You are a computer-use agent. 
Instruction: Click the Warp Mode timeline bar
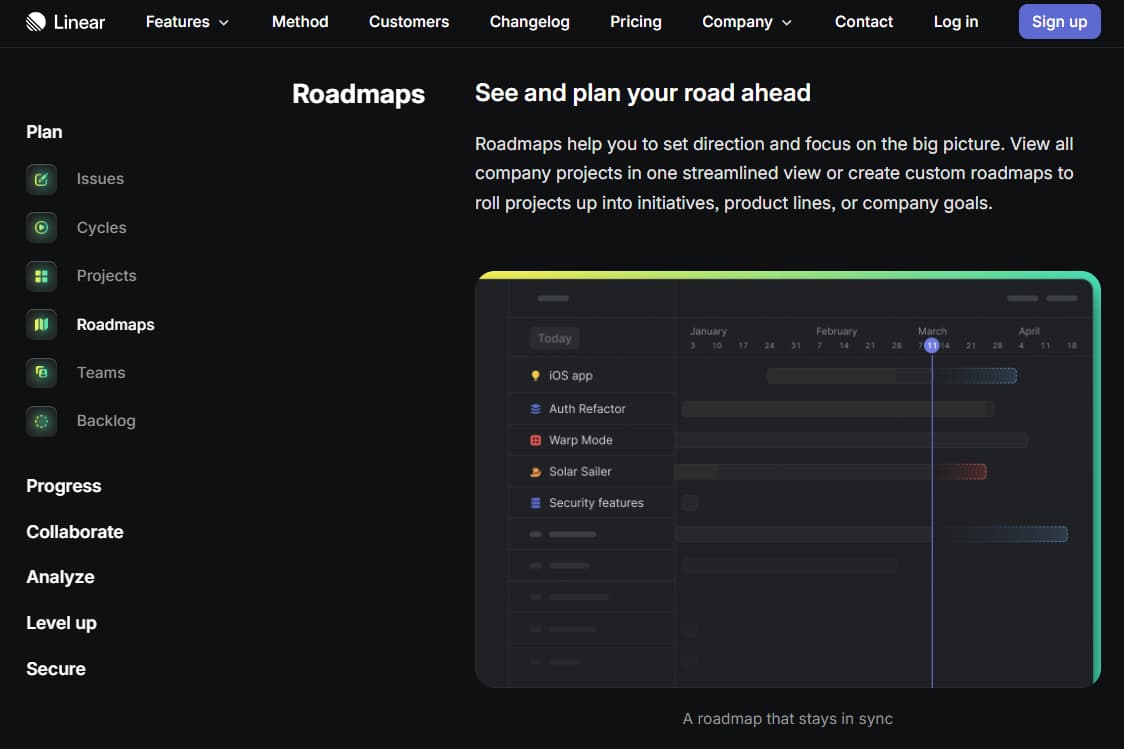pos(852,440)
